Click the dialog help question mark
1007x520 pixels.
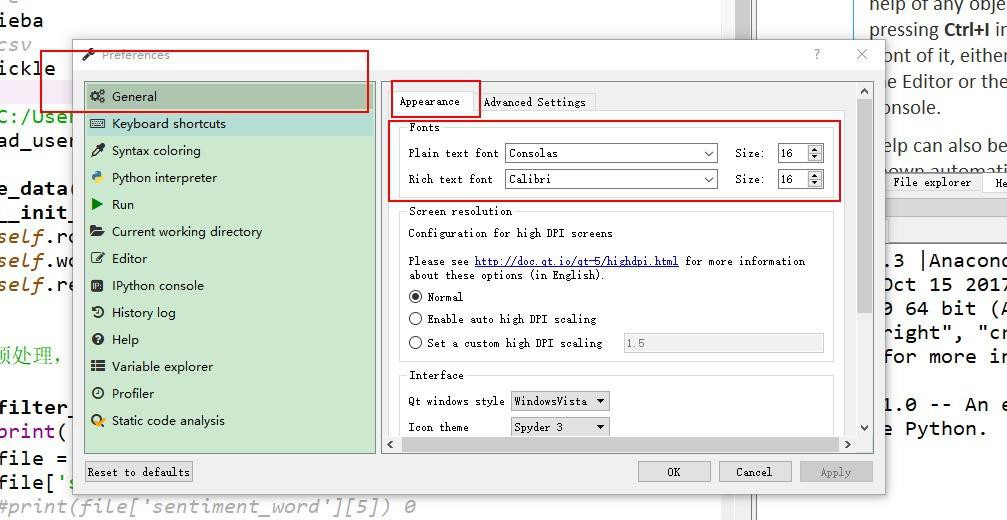(817, 55)
